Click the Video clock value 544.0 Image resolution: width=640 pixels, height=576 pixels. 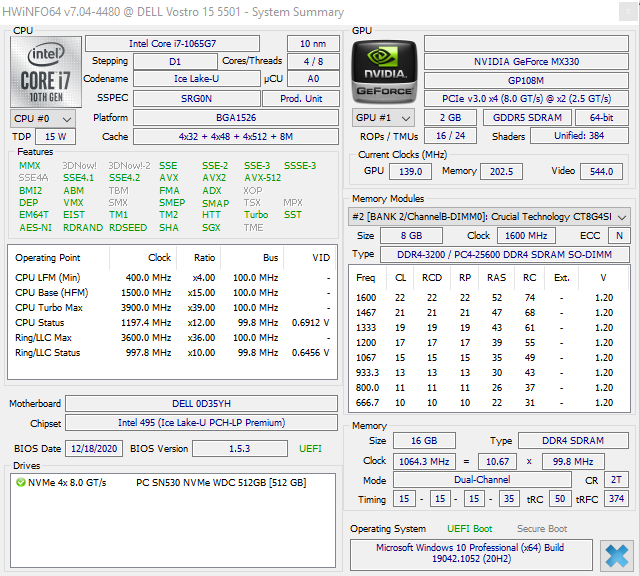click(x=601, y=171)
